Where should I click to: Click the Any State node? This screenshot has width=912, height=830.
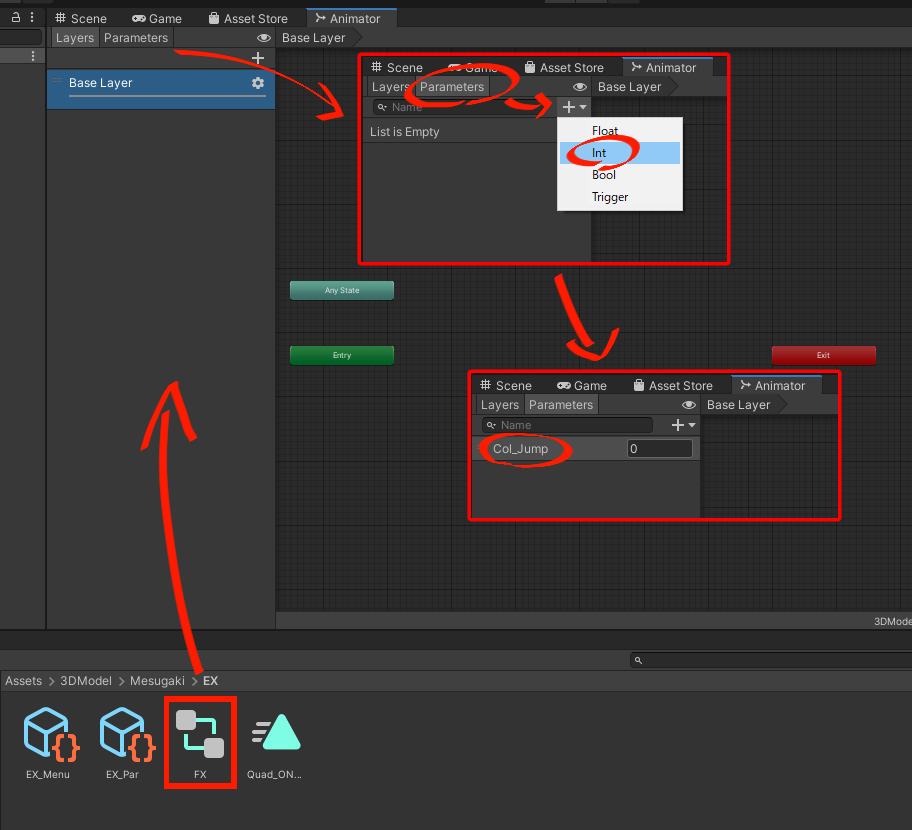pyautogui.click(x=342, y=290)
